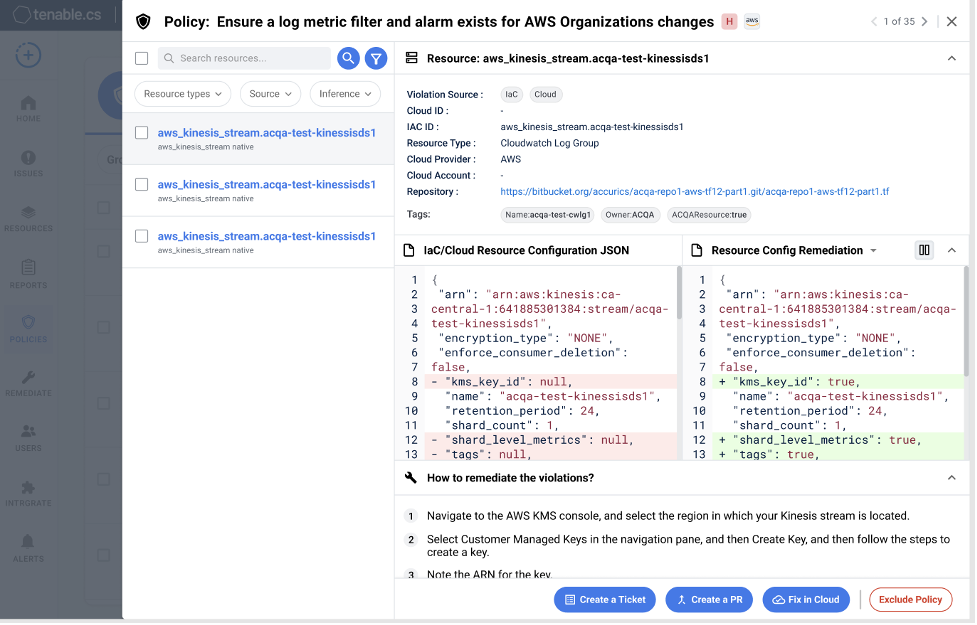Open Remediate in the sidebar
Screen dimensions: 977x625
(x=28, y=384)
